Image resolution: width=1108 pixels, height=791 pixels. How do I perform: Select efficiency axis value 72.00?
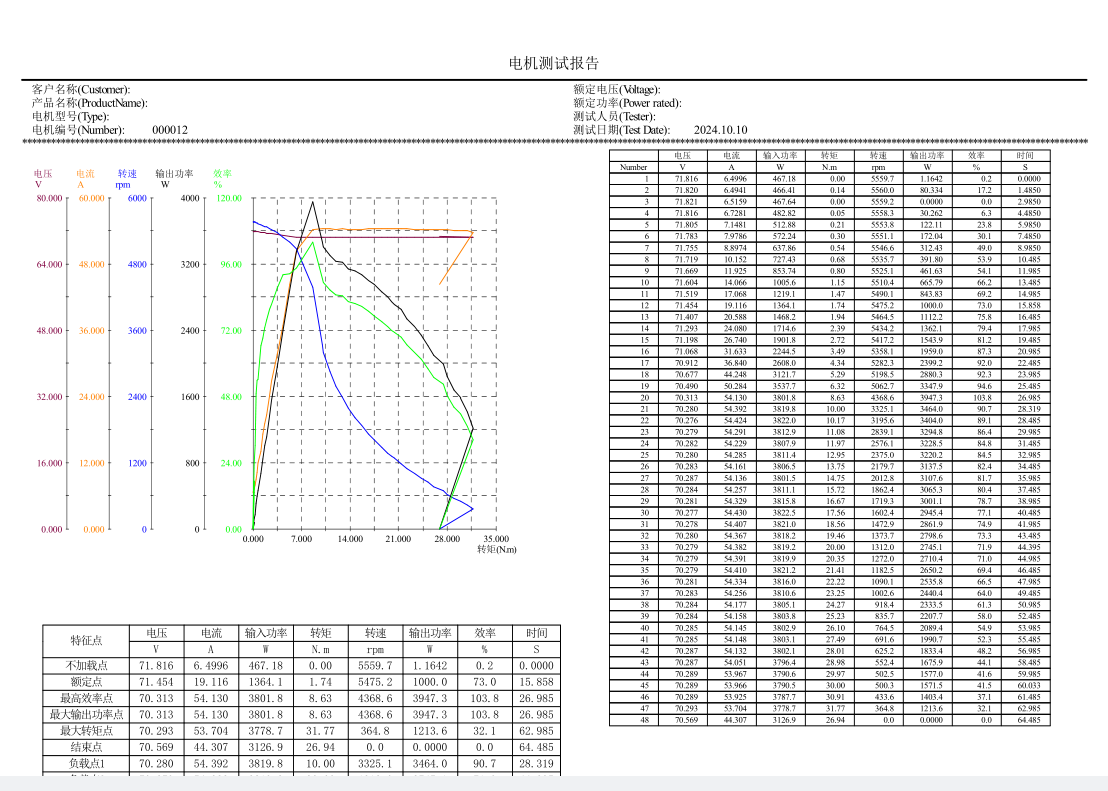[231, 331]
